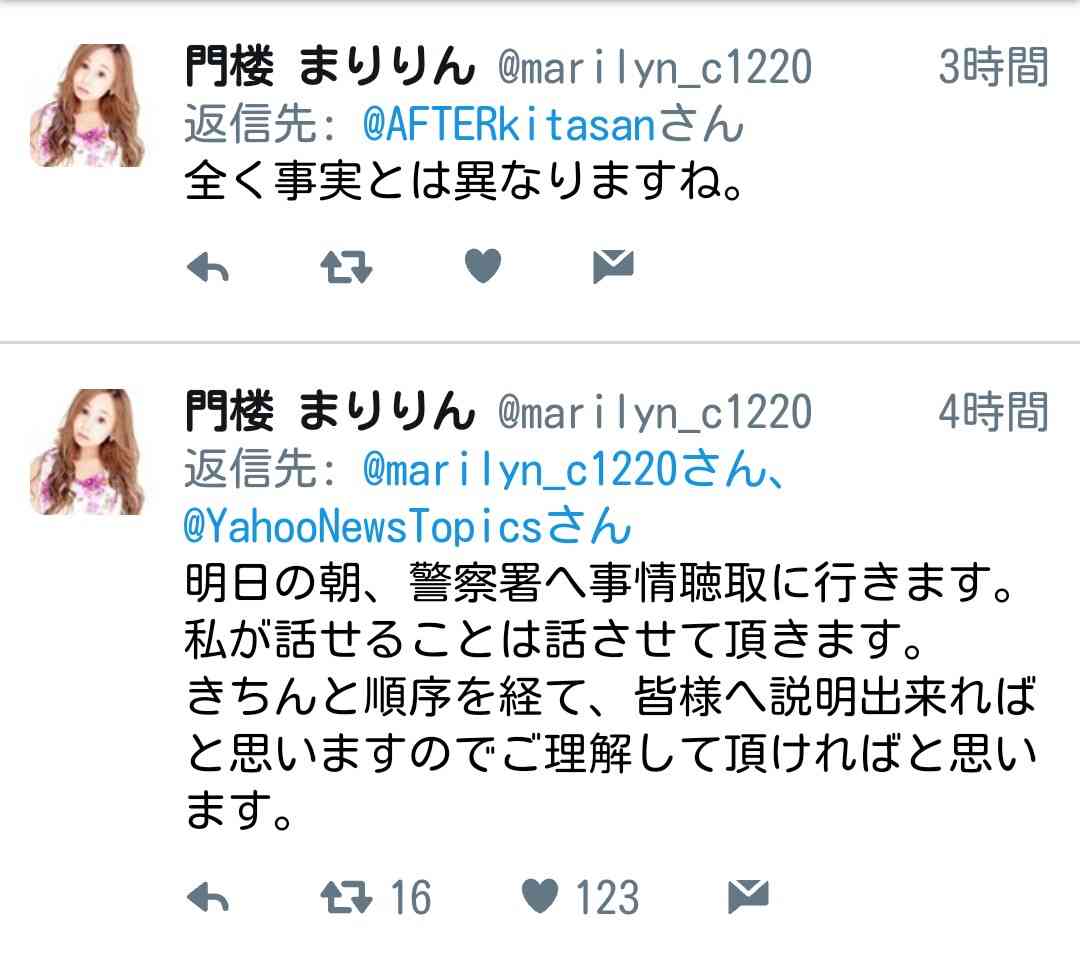Open tweet body starting 明日の朝、警察署へ
The image size is (1080, 969).
610,696
